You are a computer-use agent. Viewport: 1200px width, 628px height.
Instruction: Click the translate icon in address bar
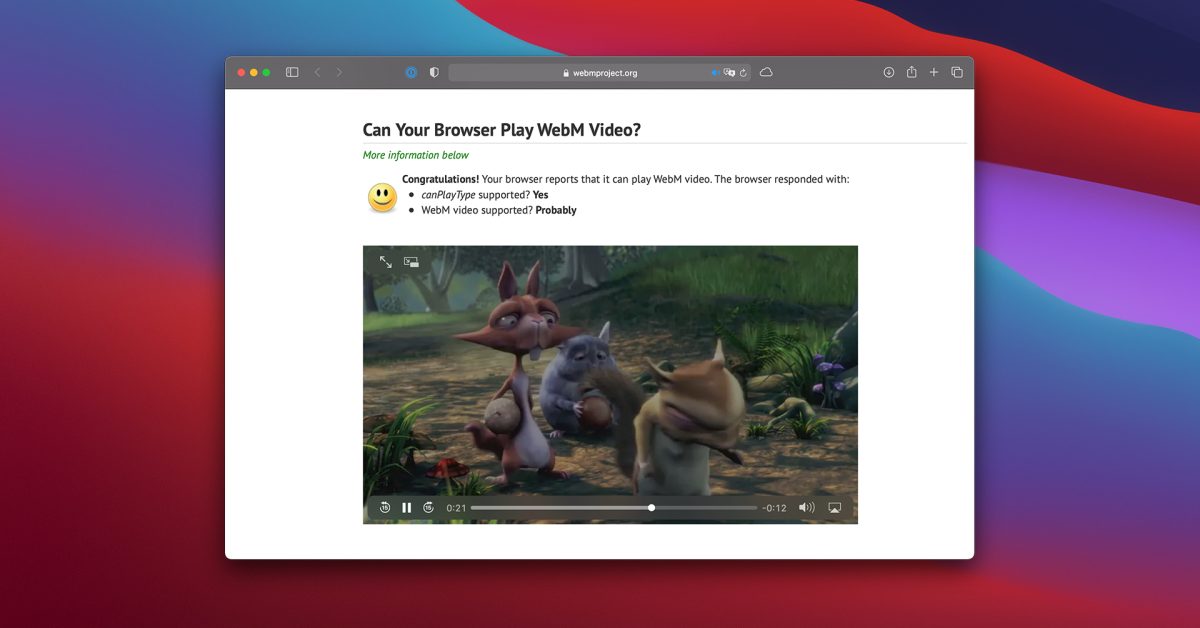[x=729, y=73]
